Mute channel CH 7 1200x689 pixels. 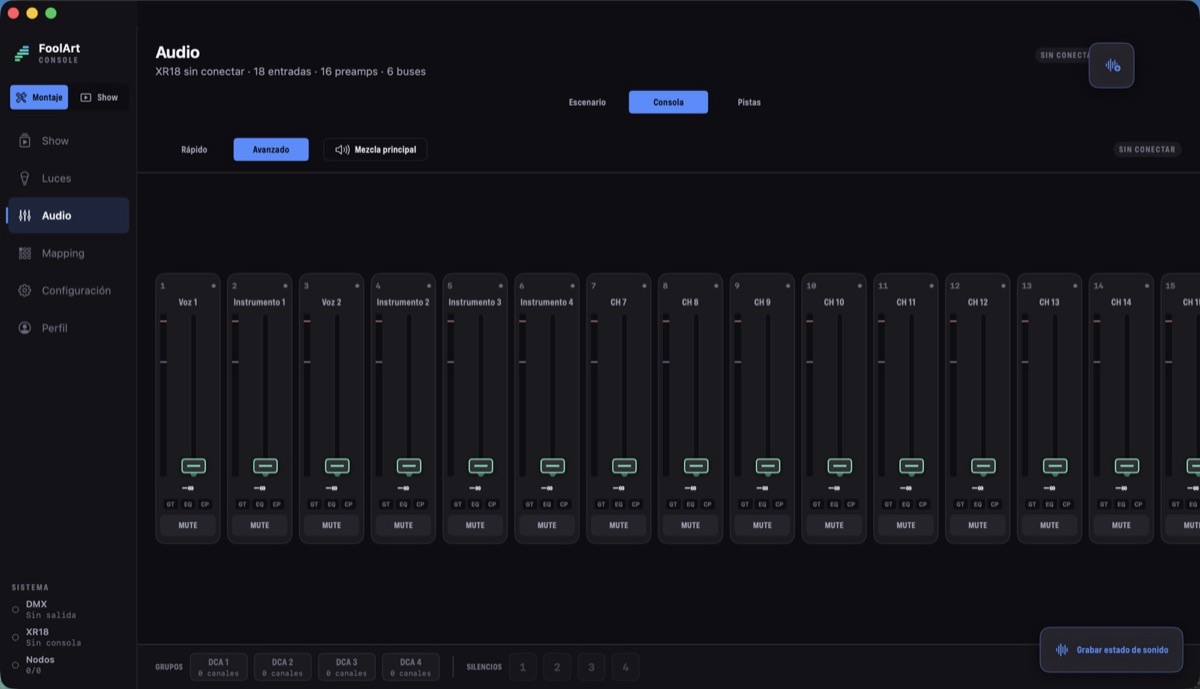click(x=619, y=525)
